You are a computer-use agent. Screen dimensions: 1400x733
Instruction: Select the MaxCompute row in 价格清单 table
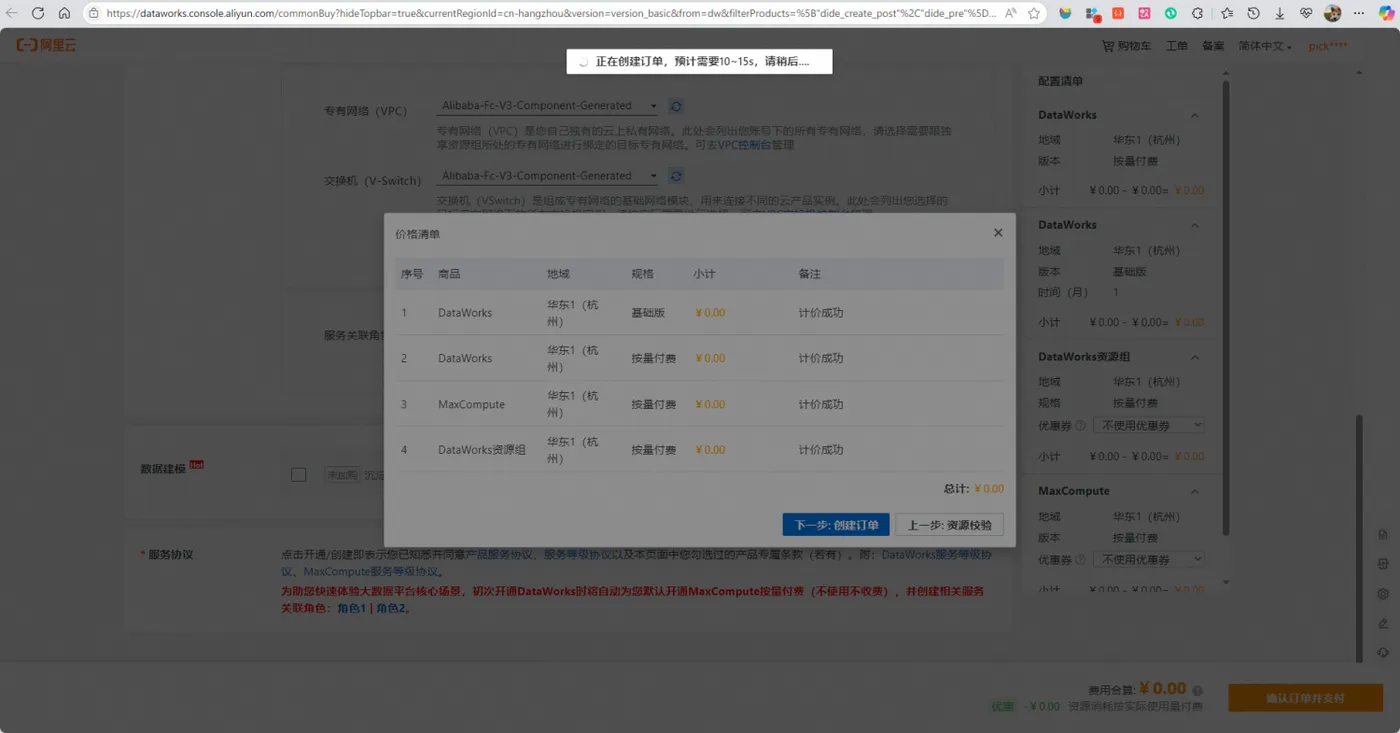(699, 404)
